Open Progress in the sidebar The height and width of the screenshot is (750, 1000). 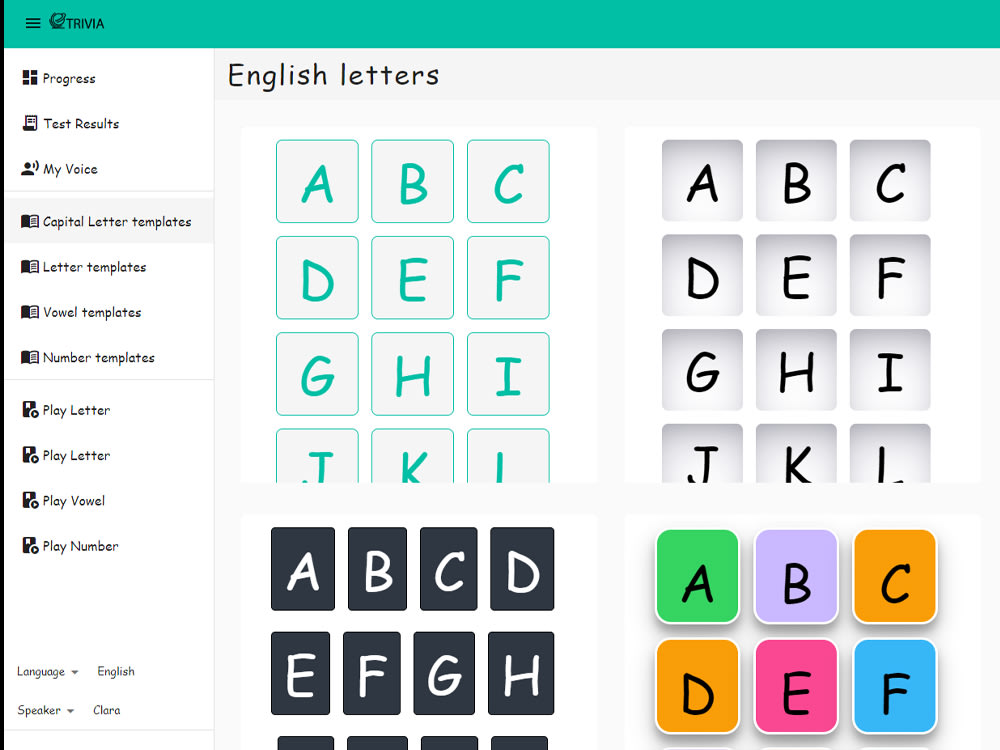tap(109, 78)
